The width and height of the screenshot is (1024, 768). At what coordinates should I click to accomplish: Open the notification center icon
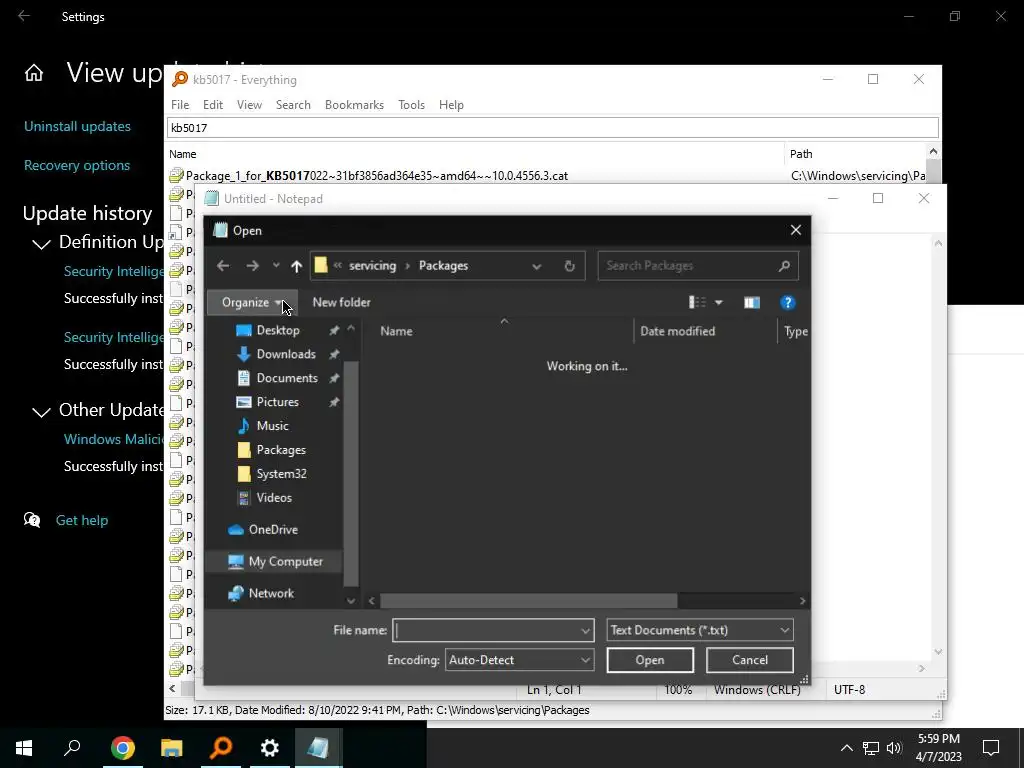[991, 748]
